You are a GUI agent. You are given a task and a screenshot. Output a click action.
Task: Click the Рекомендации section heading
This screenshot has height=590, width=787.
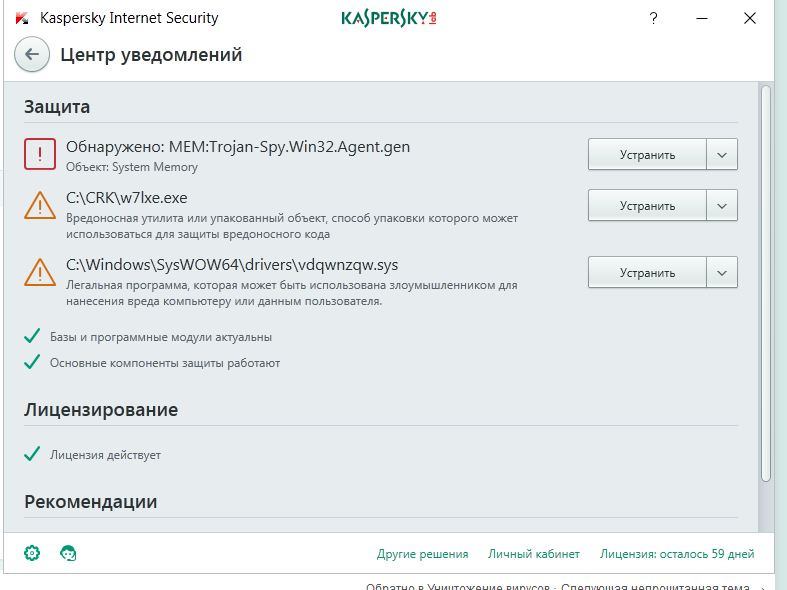(x=90, y=502)
